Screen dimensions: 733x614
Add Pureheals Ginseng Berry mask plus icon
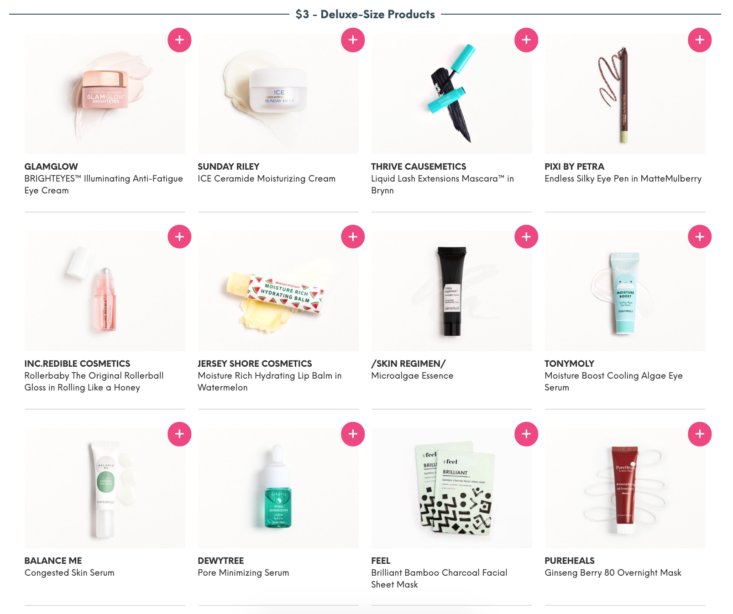click(x=700, y=434)
